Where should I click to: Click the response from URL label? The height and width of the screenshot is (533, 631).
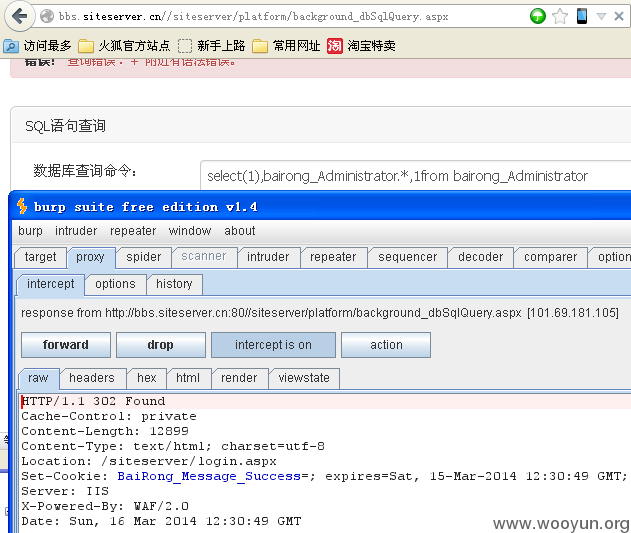pyautogui.click(x=320, y=313)
